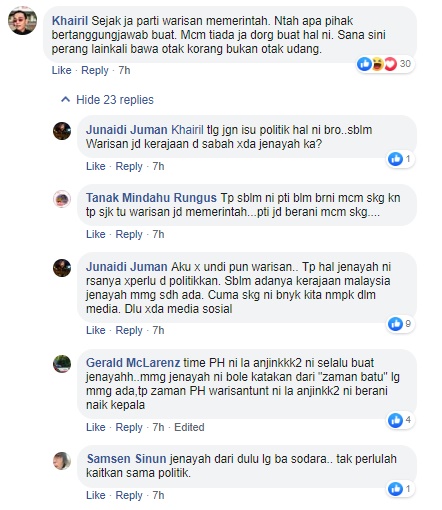Click the chevron next to Hide 23 replies
Image resolution: width=442 pixels, height=510 pixels.
click(x=66, y=99)
